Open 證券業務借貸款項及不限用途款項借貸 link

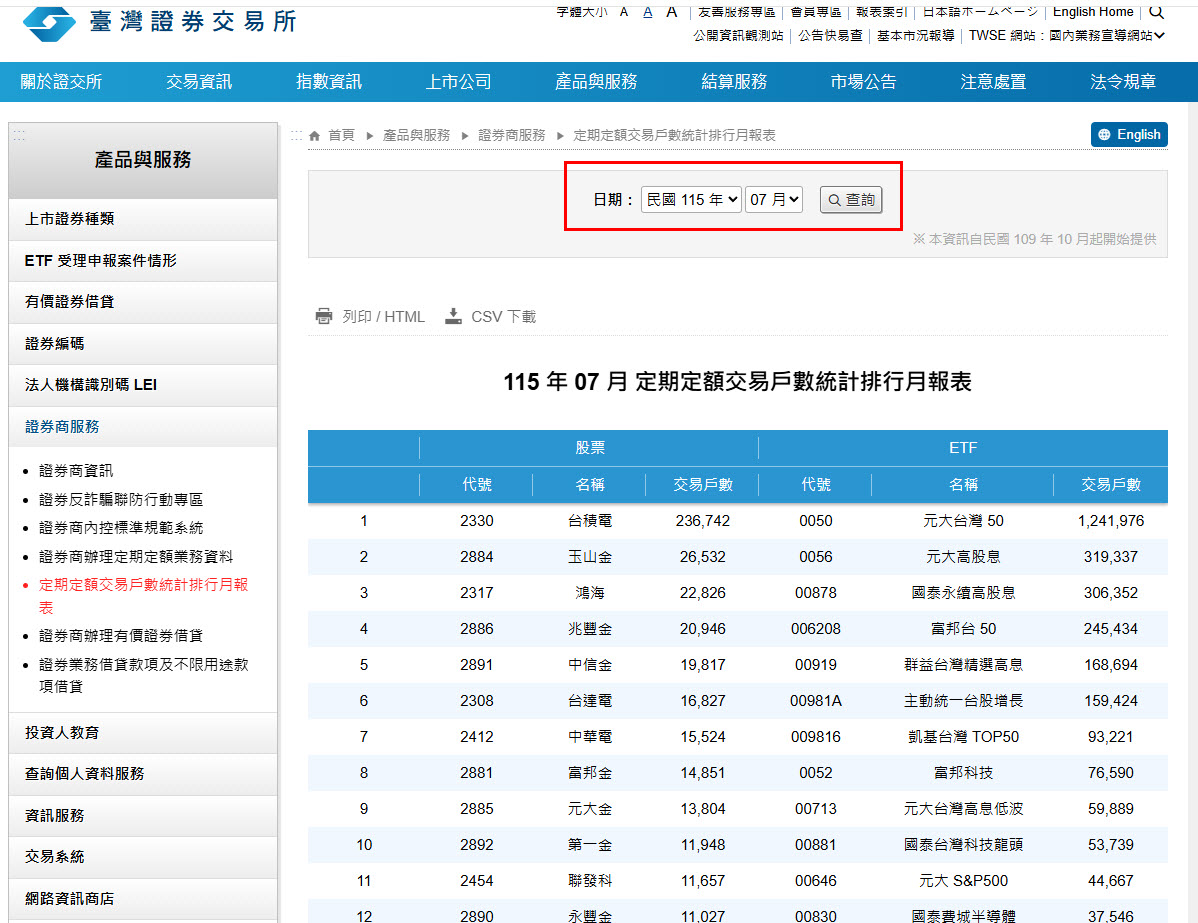(144, 675)
